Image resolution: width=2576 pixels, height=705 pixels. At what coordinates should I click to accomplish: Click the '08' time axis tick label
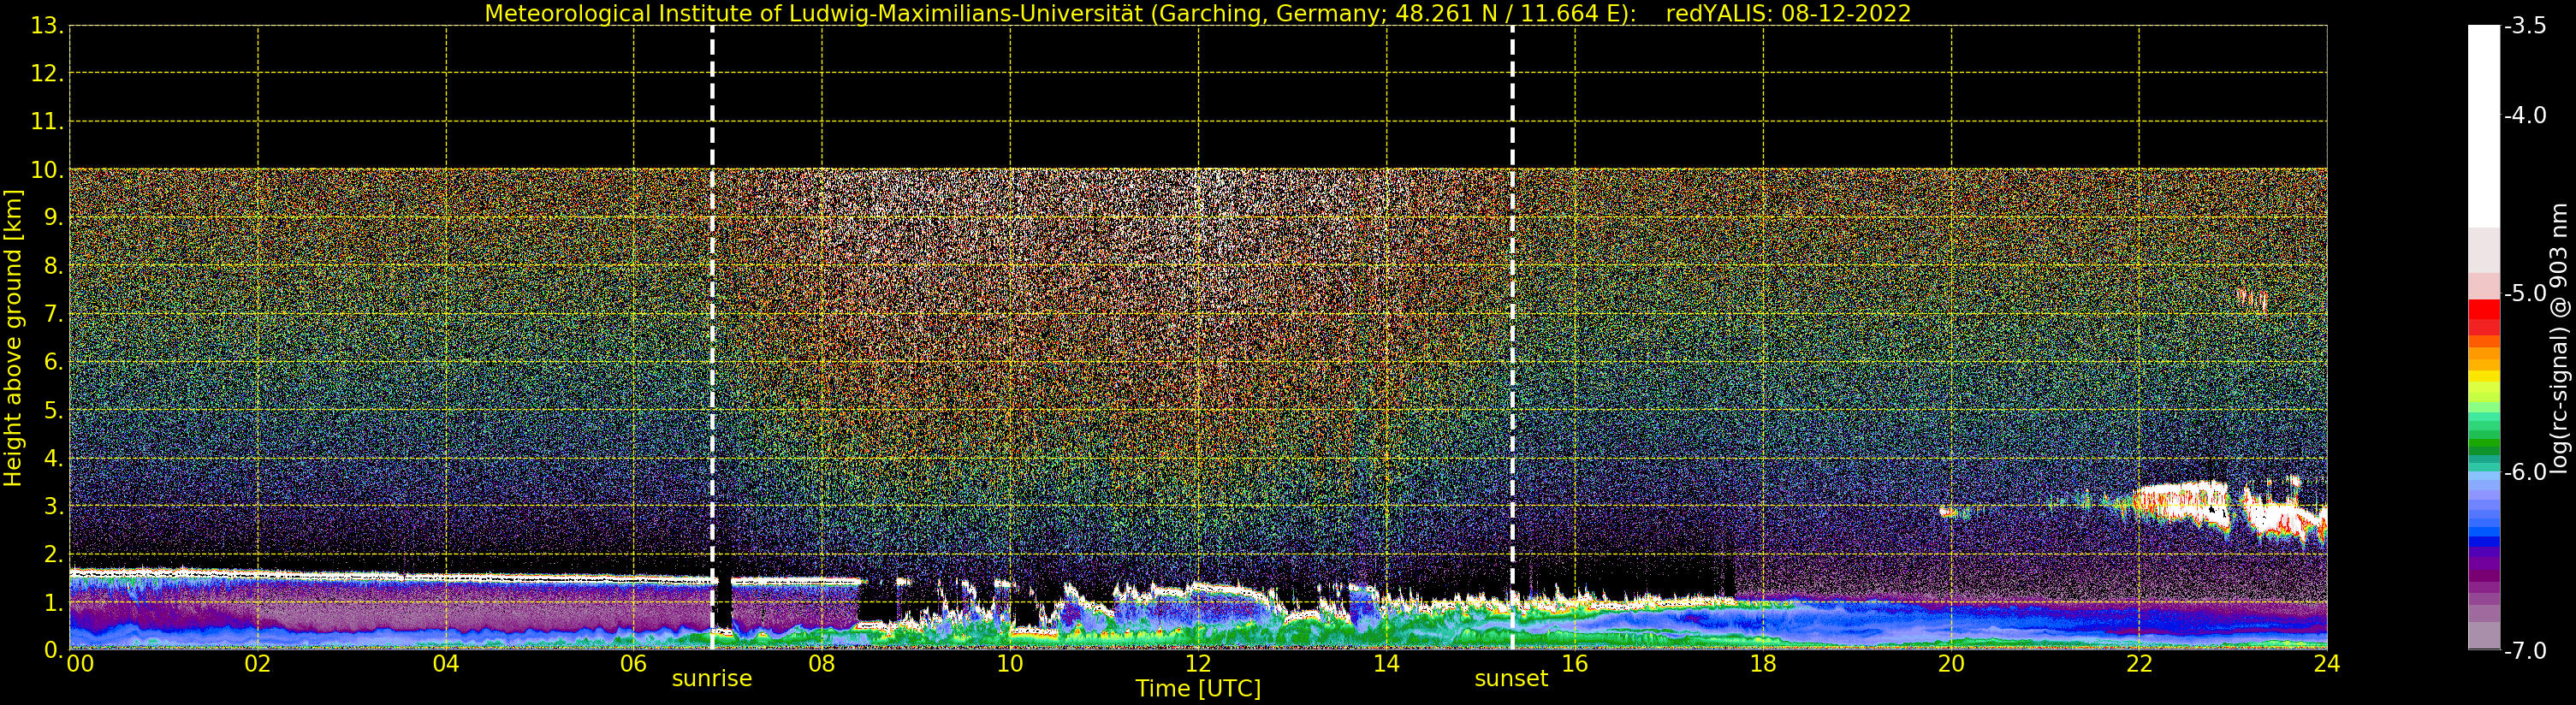pos(822,664)
